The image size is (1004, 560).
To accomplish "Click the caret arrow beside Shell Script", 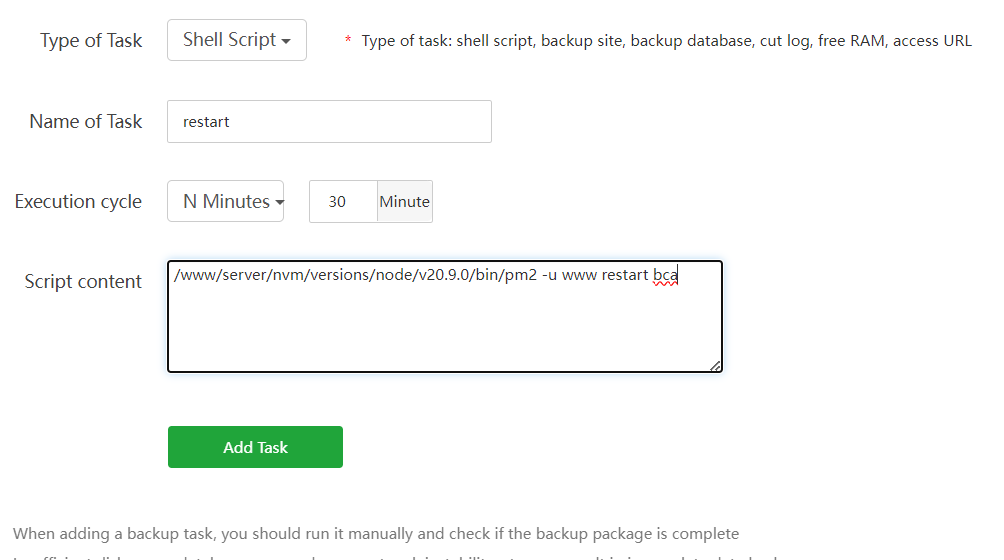I will pos(287,42).
